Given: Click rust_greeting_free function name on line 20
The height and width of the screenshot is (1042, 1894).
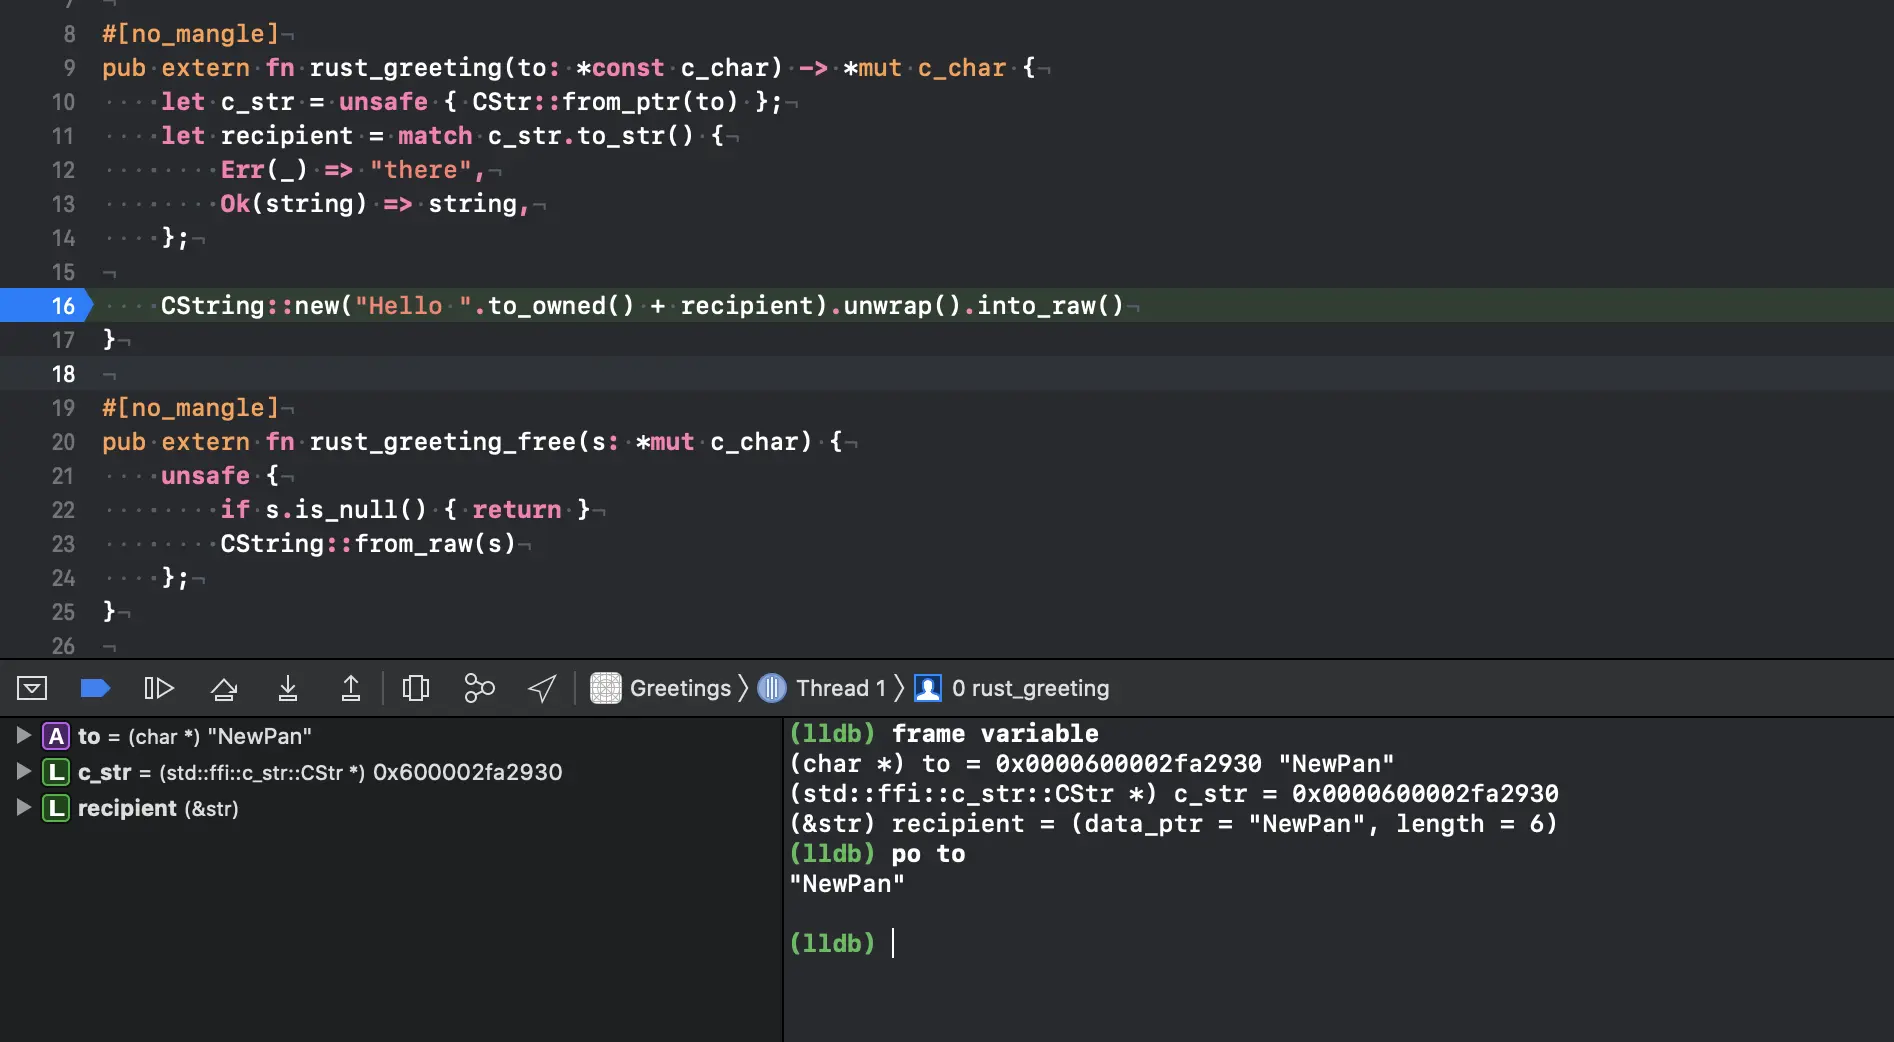Looking at the screenshot, I should pyautogui.click(x=443, y=442).
